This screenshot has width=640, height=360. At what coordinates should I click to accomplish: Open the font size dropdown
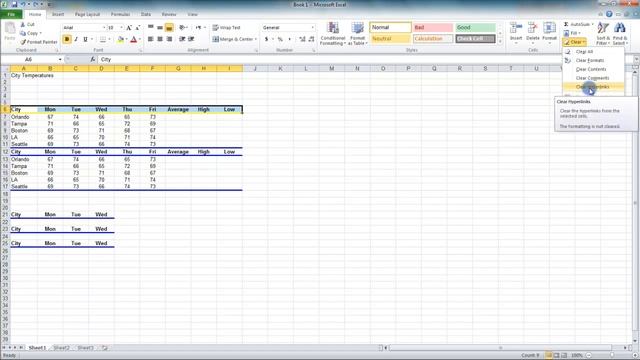point(121,27)
